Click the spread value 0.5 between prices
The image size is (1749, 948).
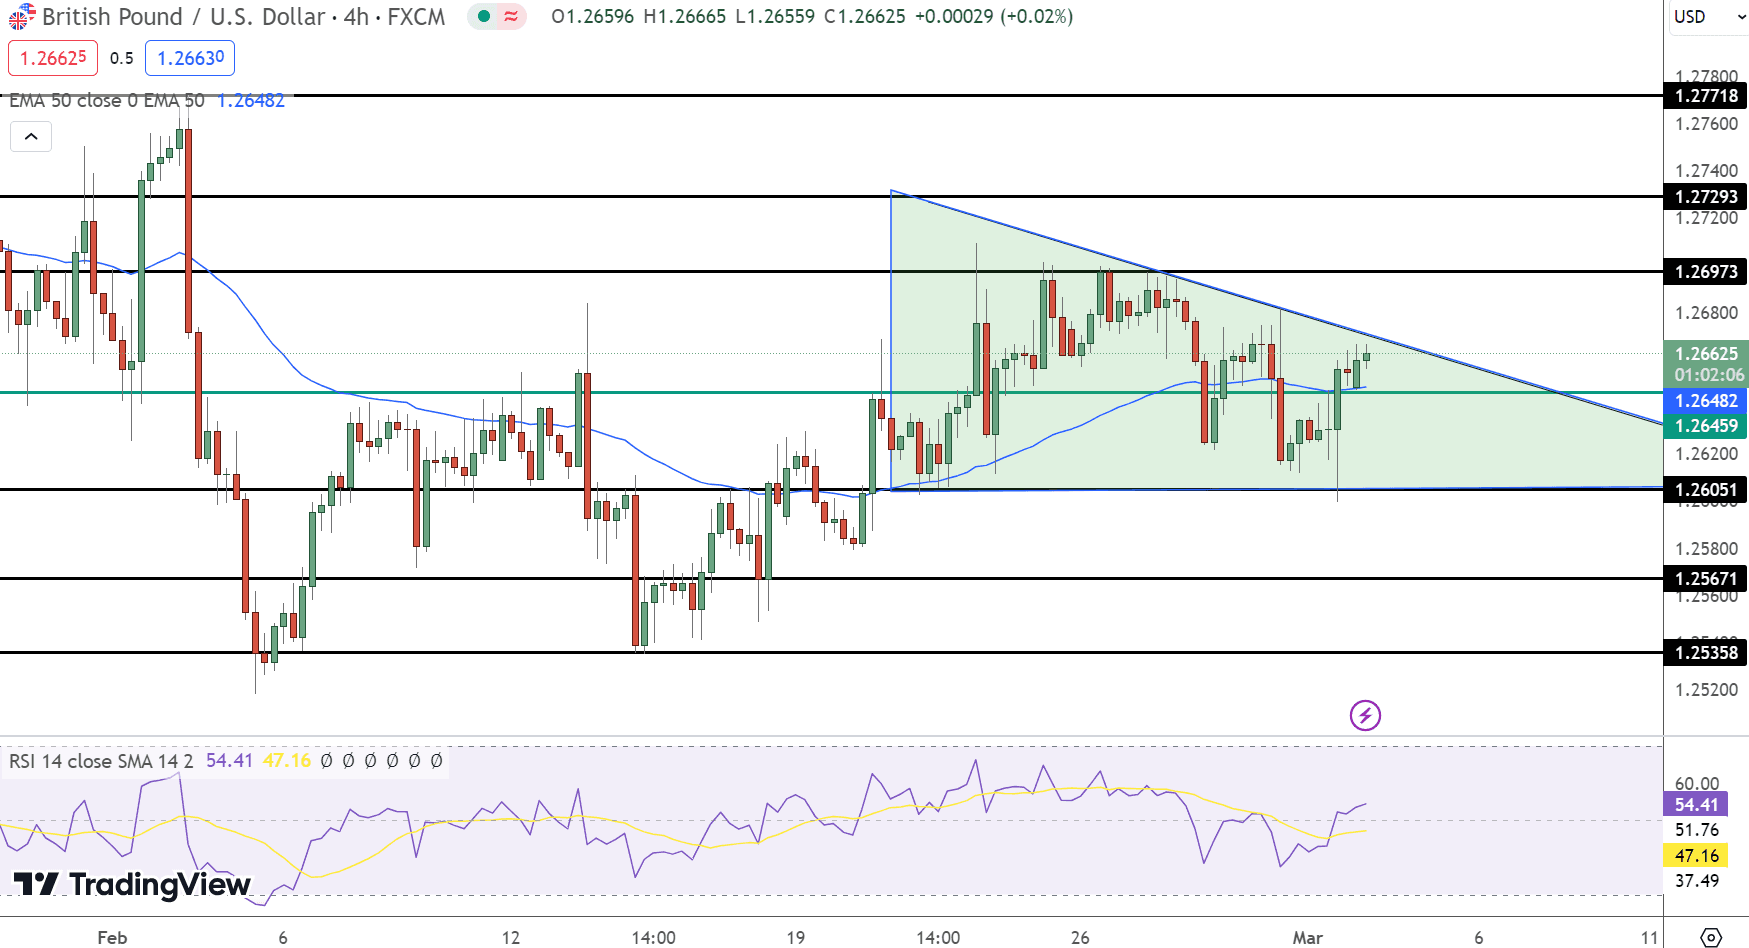point(122,58)
